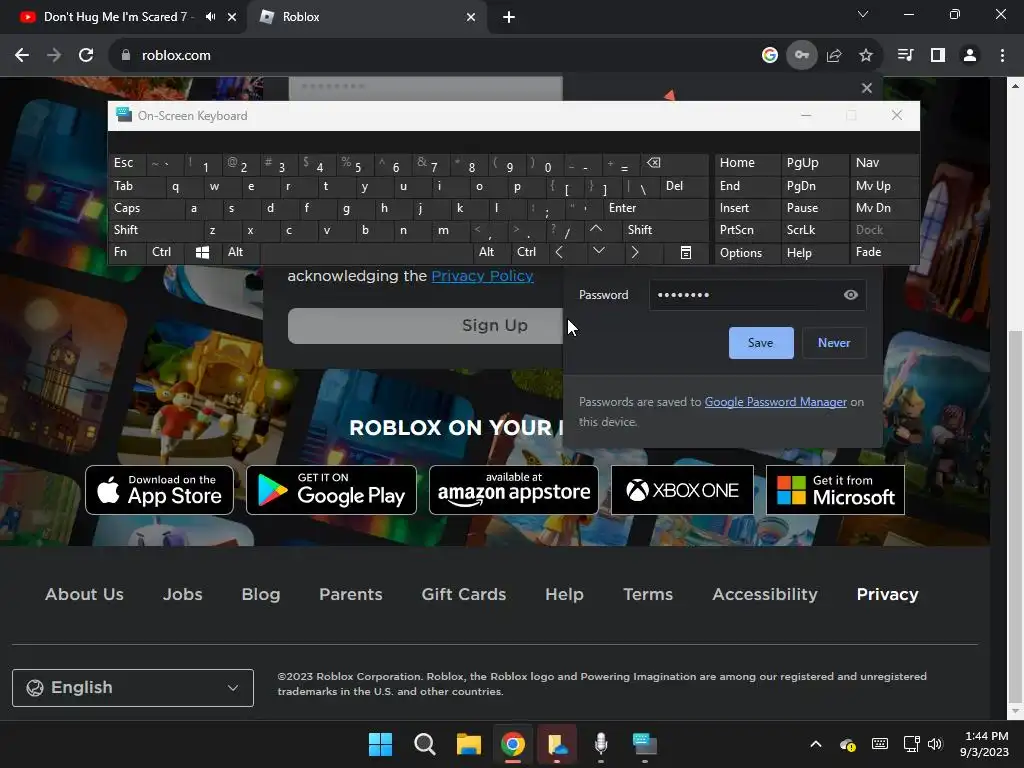Open the Privacy footer link
The image size is (1024, 768).
tap(888, 594)
